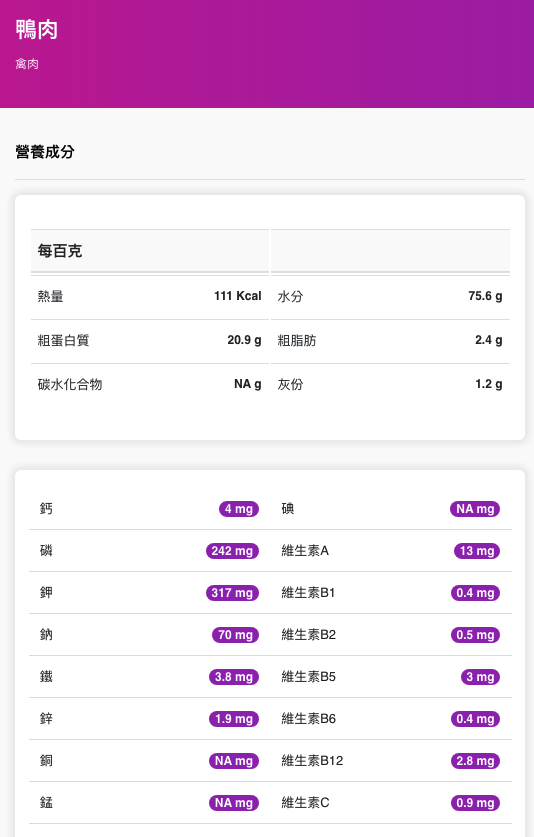Click the 維生素B12 label
The image size is (534, 837).
point(312,761)
